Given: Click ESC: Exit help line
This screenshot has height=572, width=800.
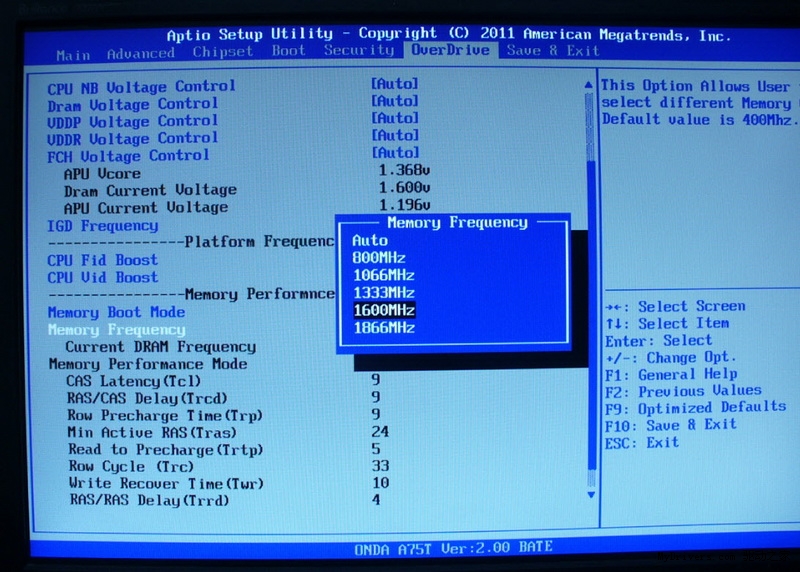Looking at the screenshot, I should pos(642,442).
